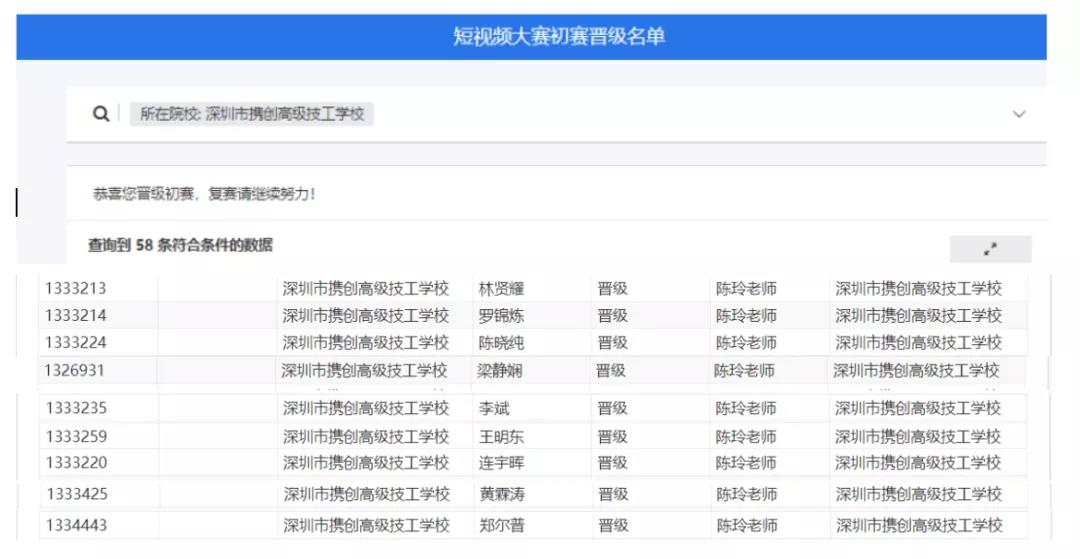Select ID cell 1333425

77,494
